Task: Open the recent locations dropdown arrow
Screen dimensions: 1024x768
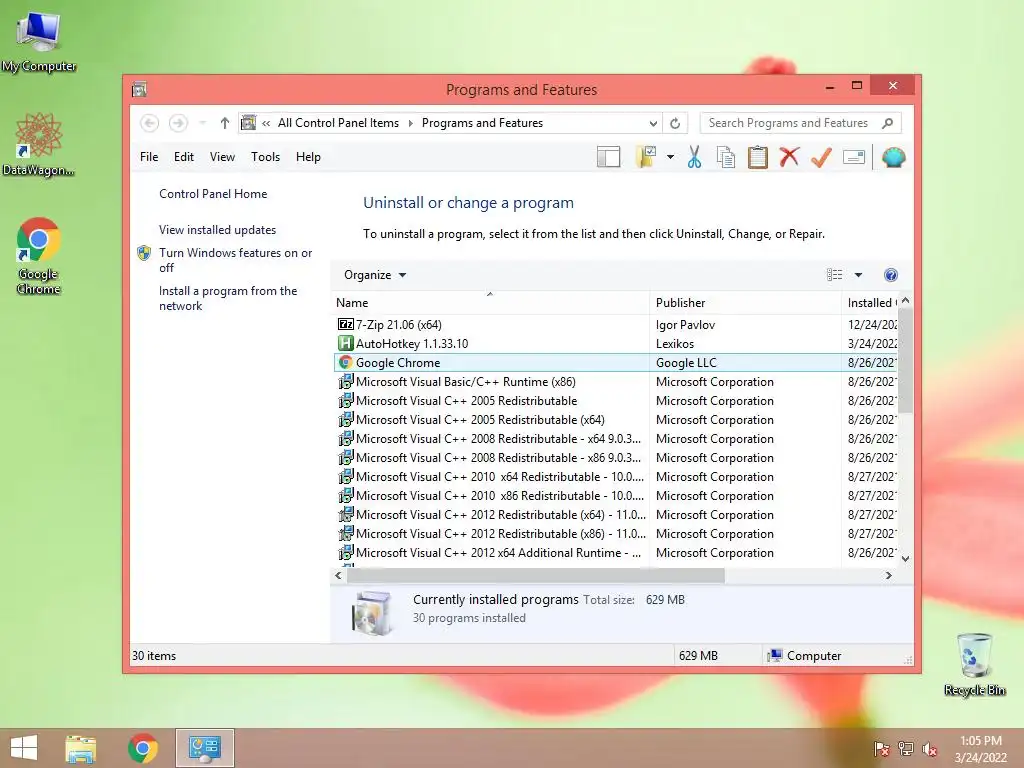Action: coord(202,123)
